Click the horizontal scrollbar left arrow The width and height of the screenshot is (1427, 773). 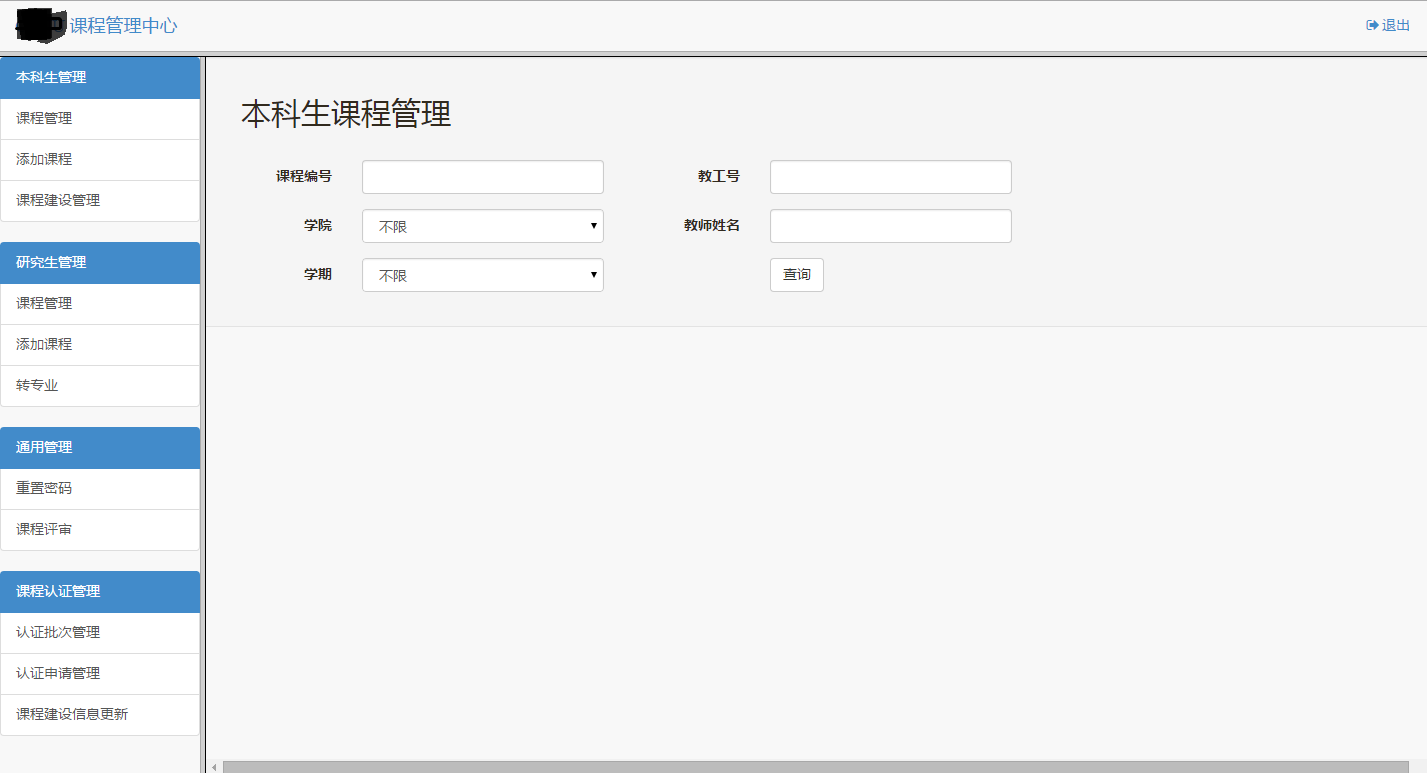pyautogui.click(x=214, y=767)
